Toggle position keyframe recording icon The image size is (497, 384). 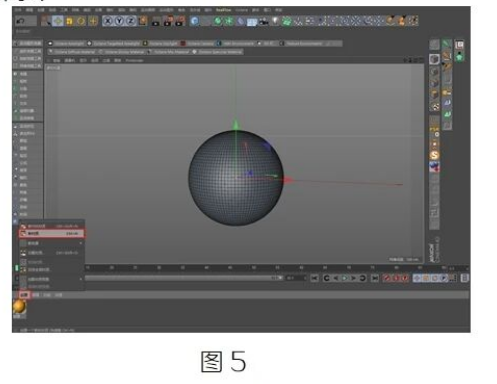417,278
